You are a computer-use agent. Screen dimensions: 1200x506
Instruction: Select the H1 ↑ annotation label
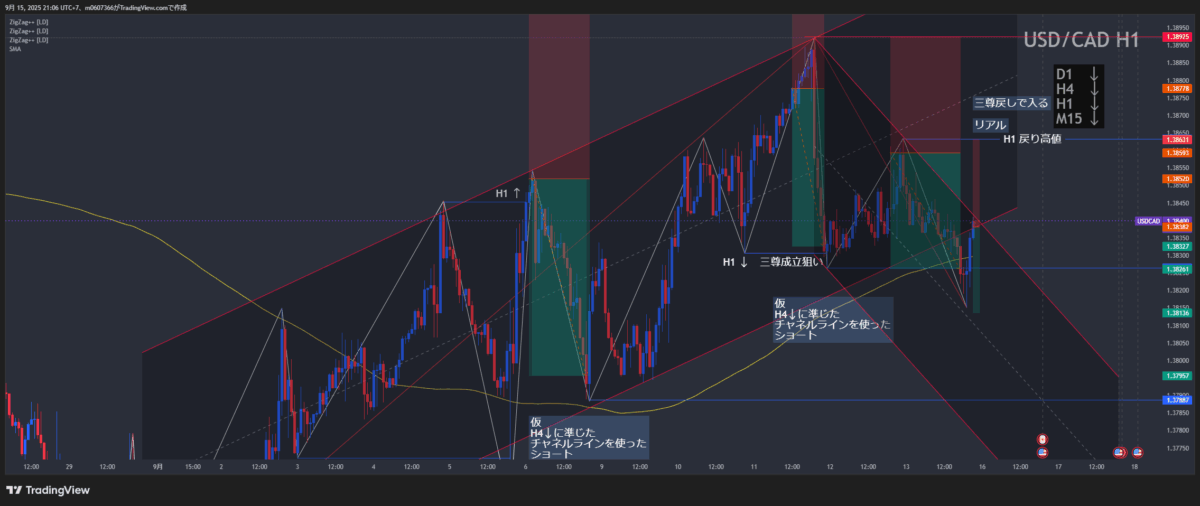coord(508,193)
